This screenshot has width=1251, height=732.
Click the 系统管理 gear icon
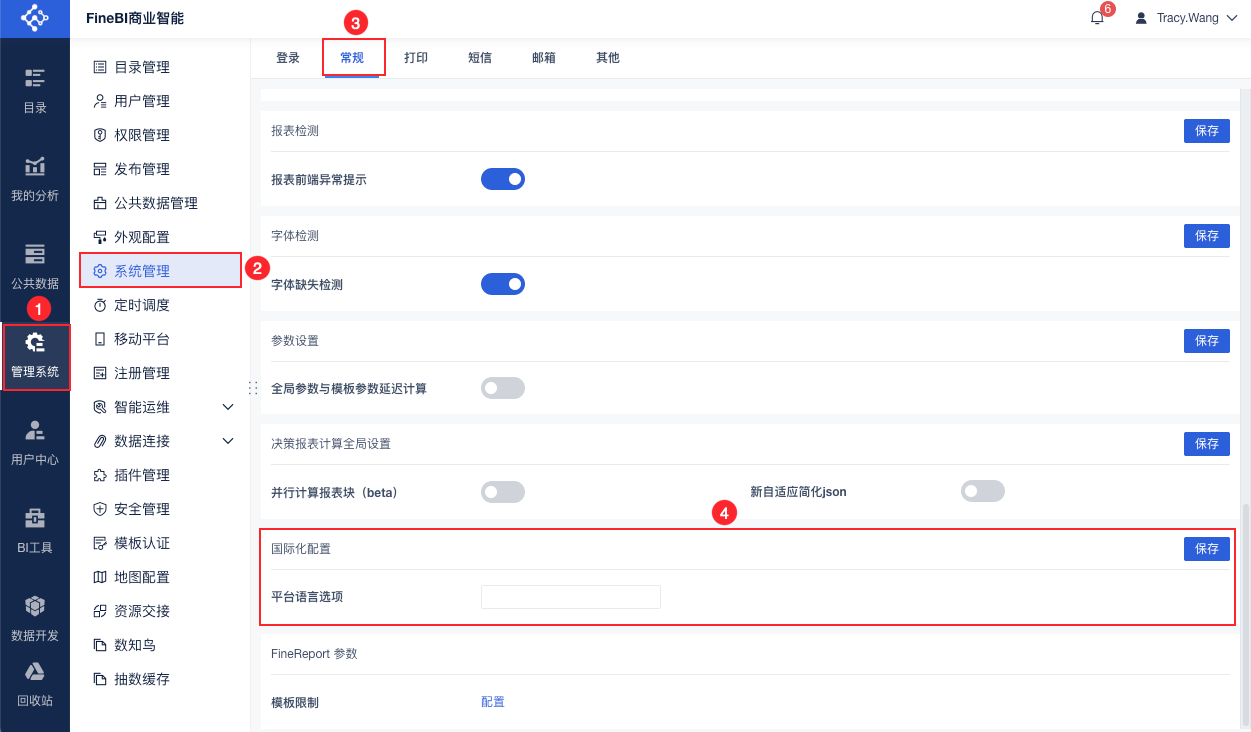tap(99, 271)
